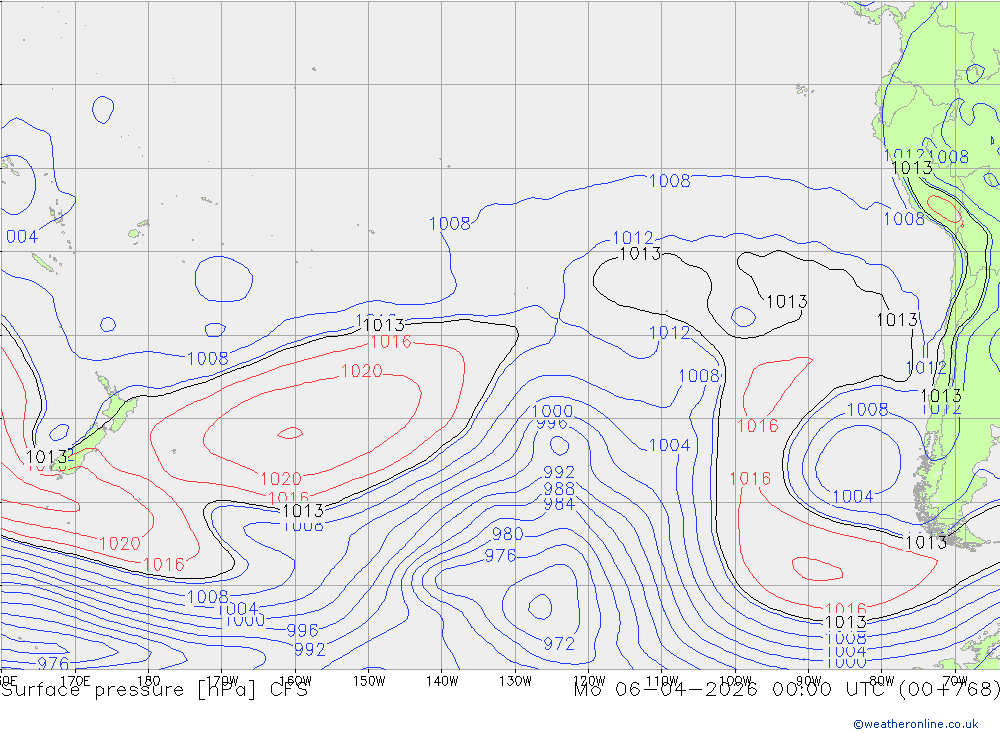Click the 170W longitude axis label
Image resolution: width=1000 pixels, height=733 pixels.
(222, 681)
